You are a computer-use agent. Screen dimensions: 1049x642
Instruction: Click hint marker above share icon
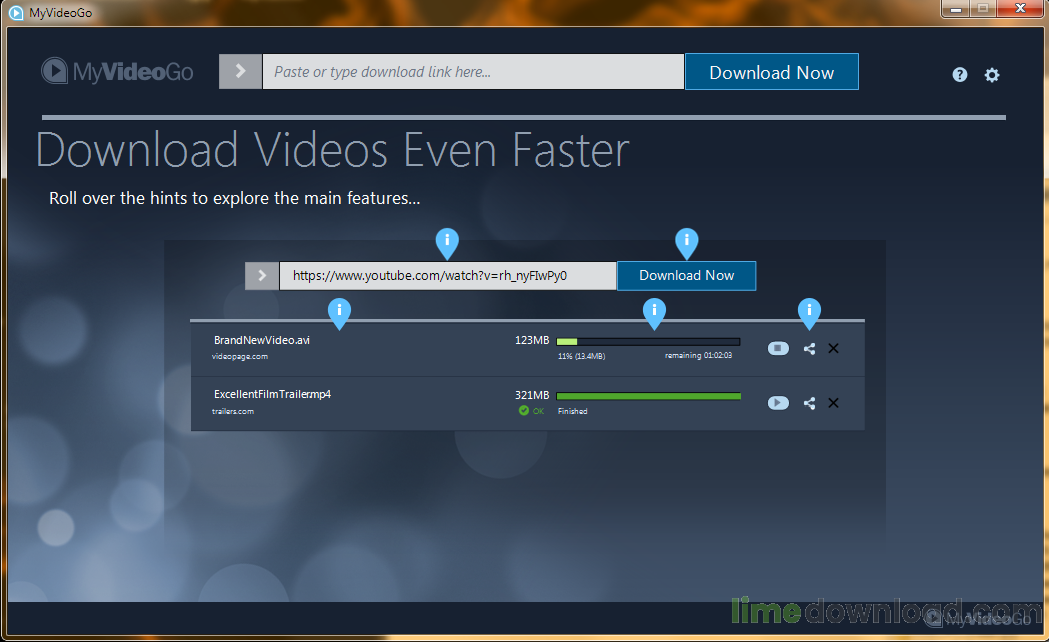[x=809, y=314]
